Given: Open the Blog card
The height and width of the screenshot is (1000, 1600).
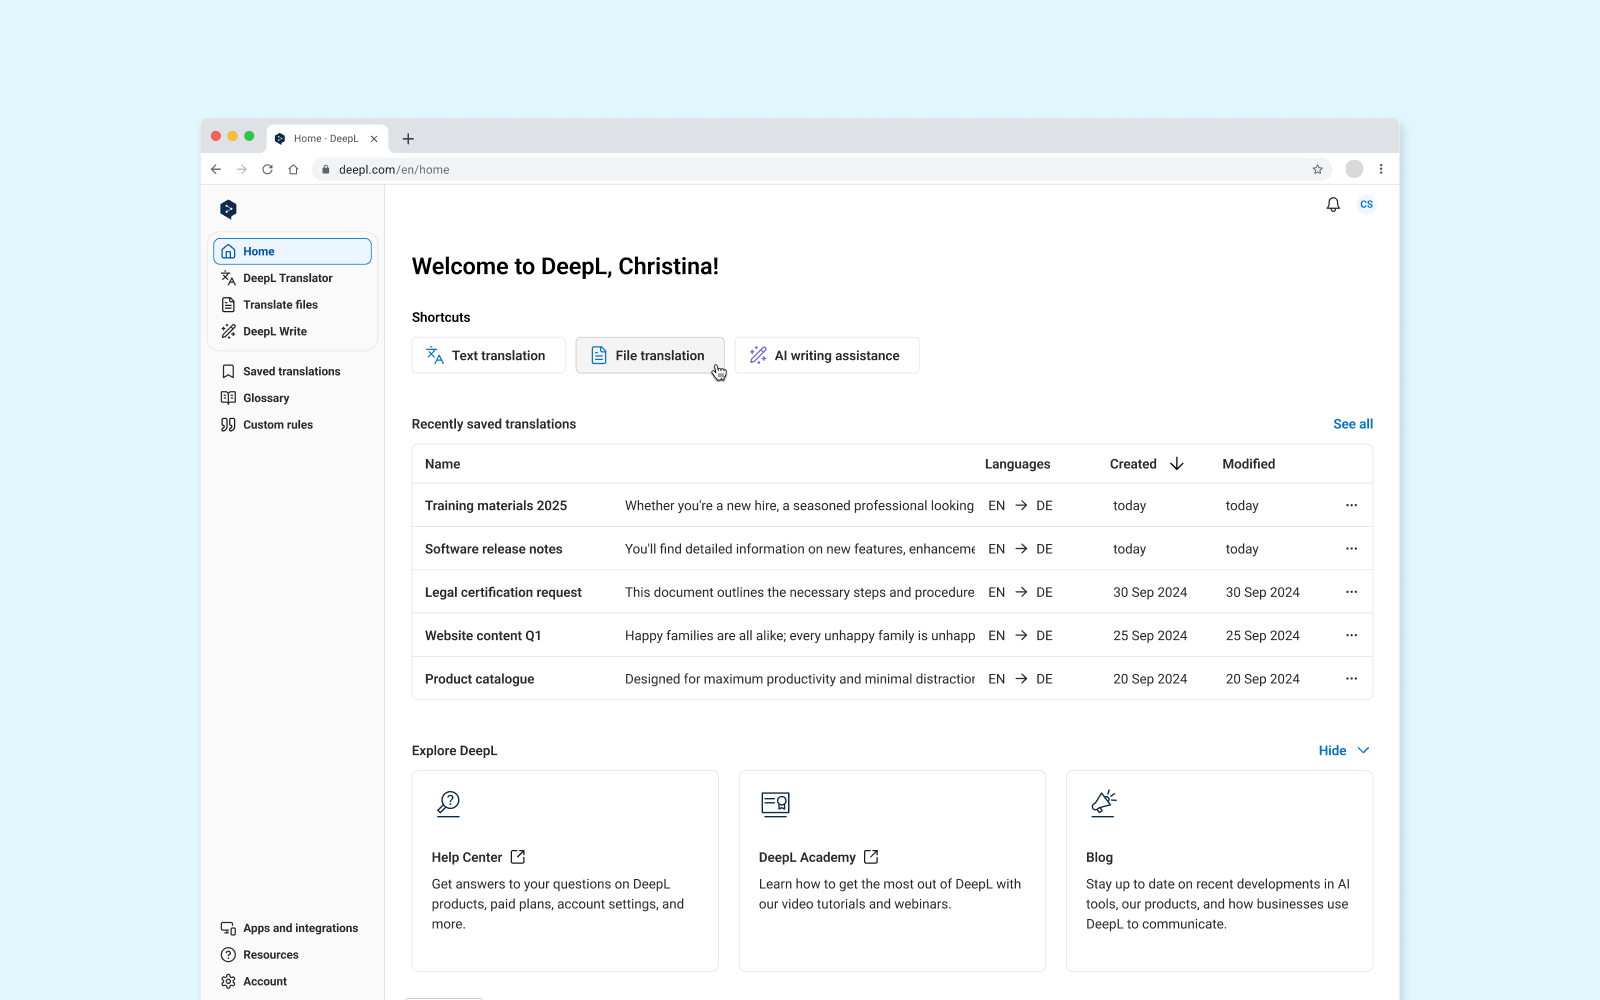Looking at the screenshot, I should (1219, 870).
